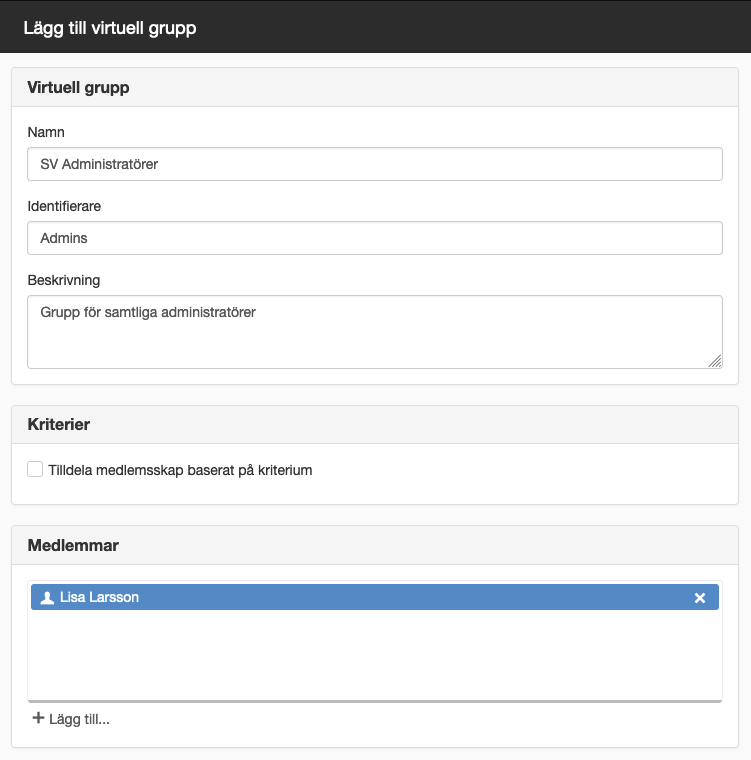Select the Lisa Larsson member row

point(375,597)
